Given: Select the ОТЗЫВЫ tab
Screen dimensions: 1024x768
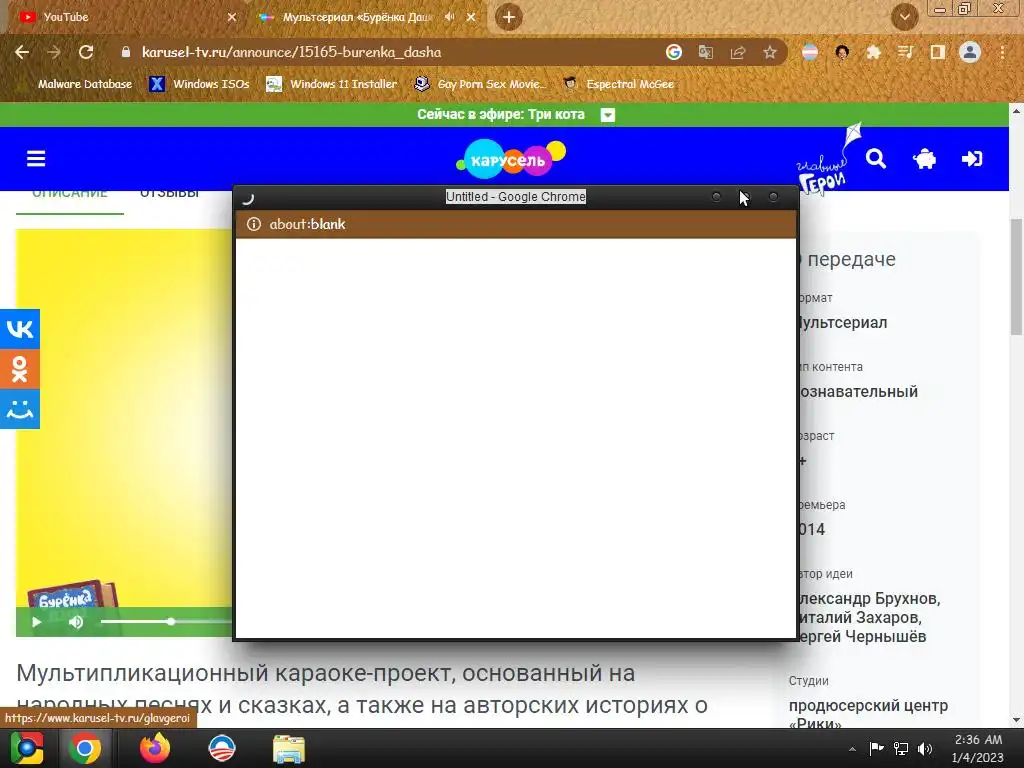Looking at the screenshot, I should click(170, 194).
